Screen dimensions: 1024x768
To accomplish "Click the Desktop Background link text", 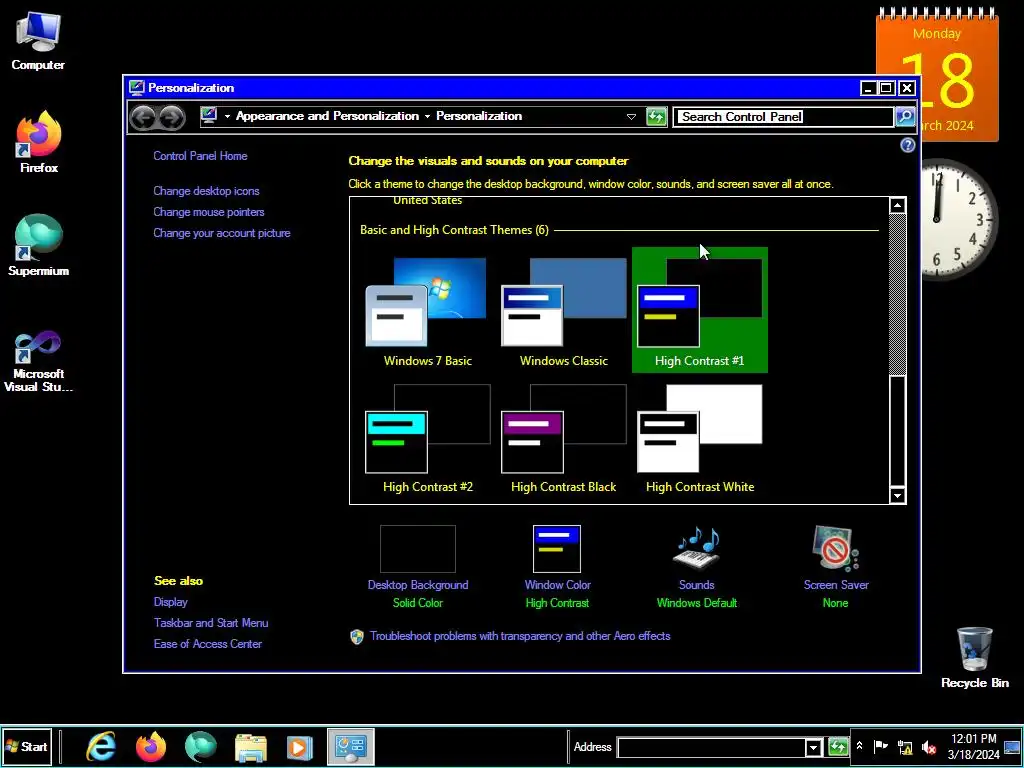I will [x=417, y=585].
